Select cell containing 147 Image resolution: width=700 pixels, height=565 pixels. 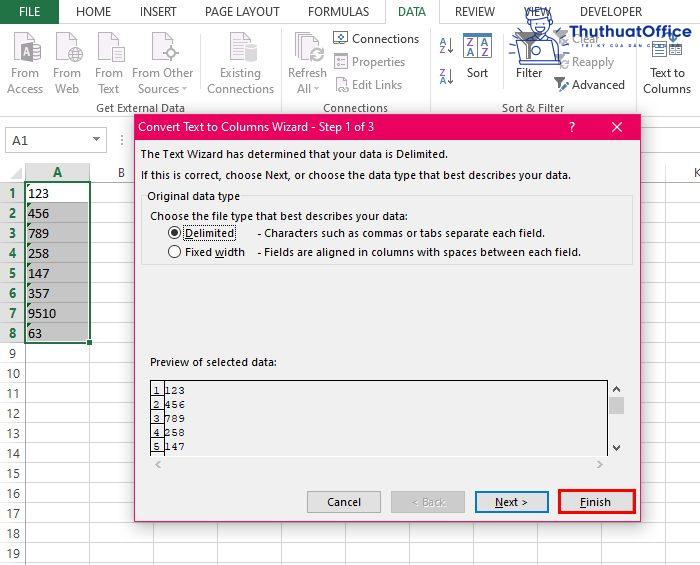pyautogui.click(x=57, y=273)
